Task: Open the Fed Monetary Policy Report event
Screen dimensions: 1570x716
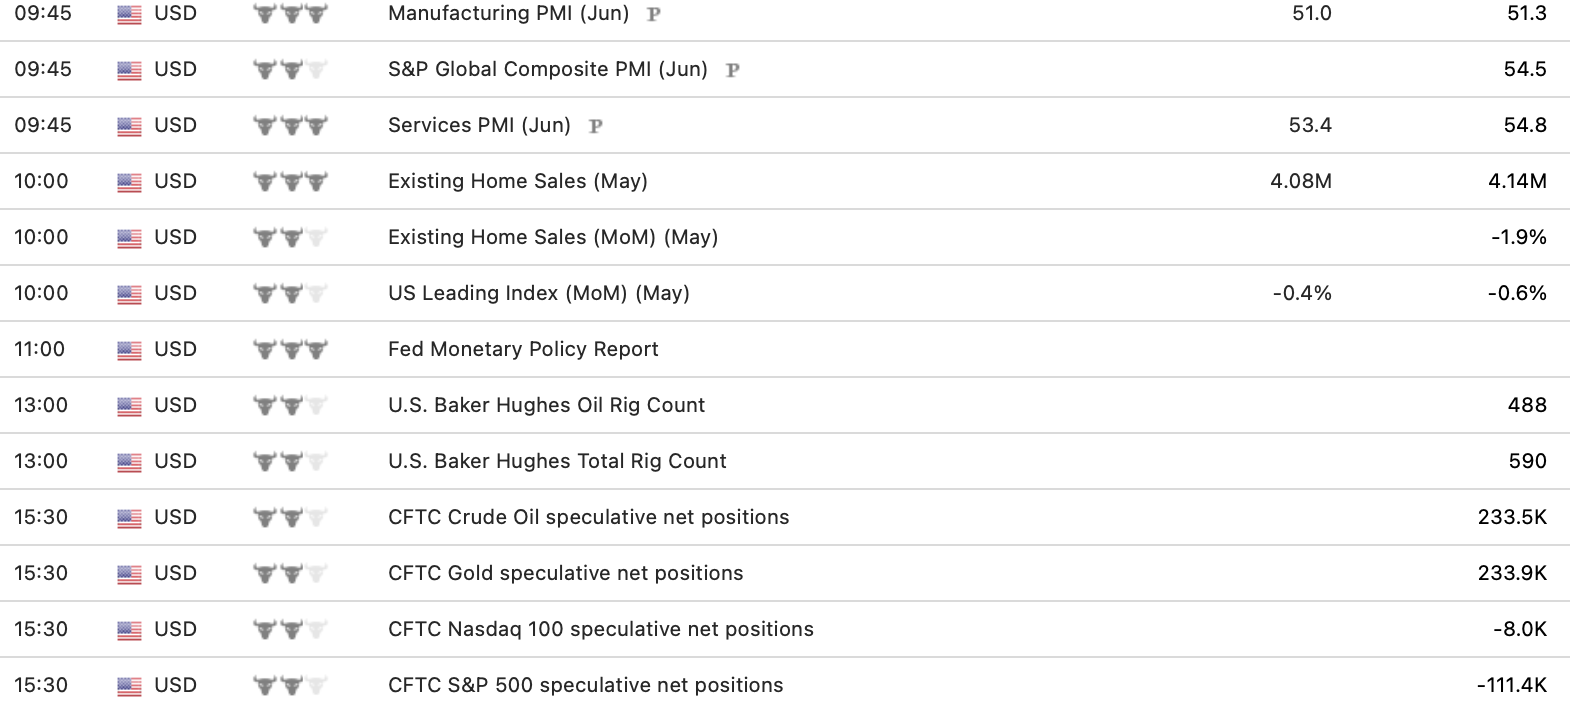Action: (x=523, y=349)
